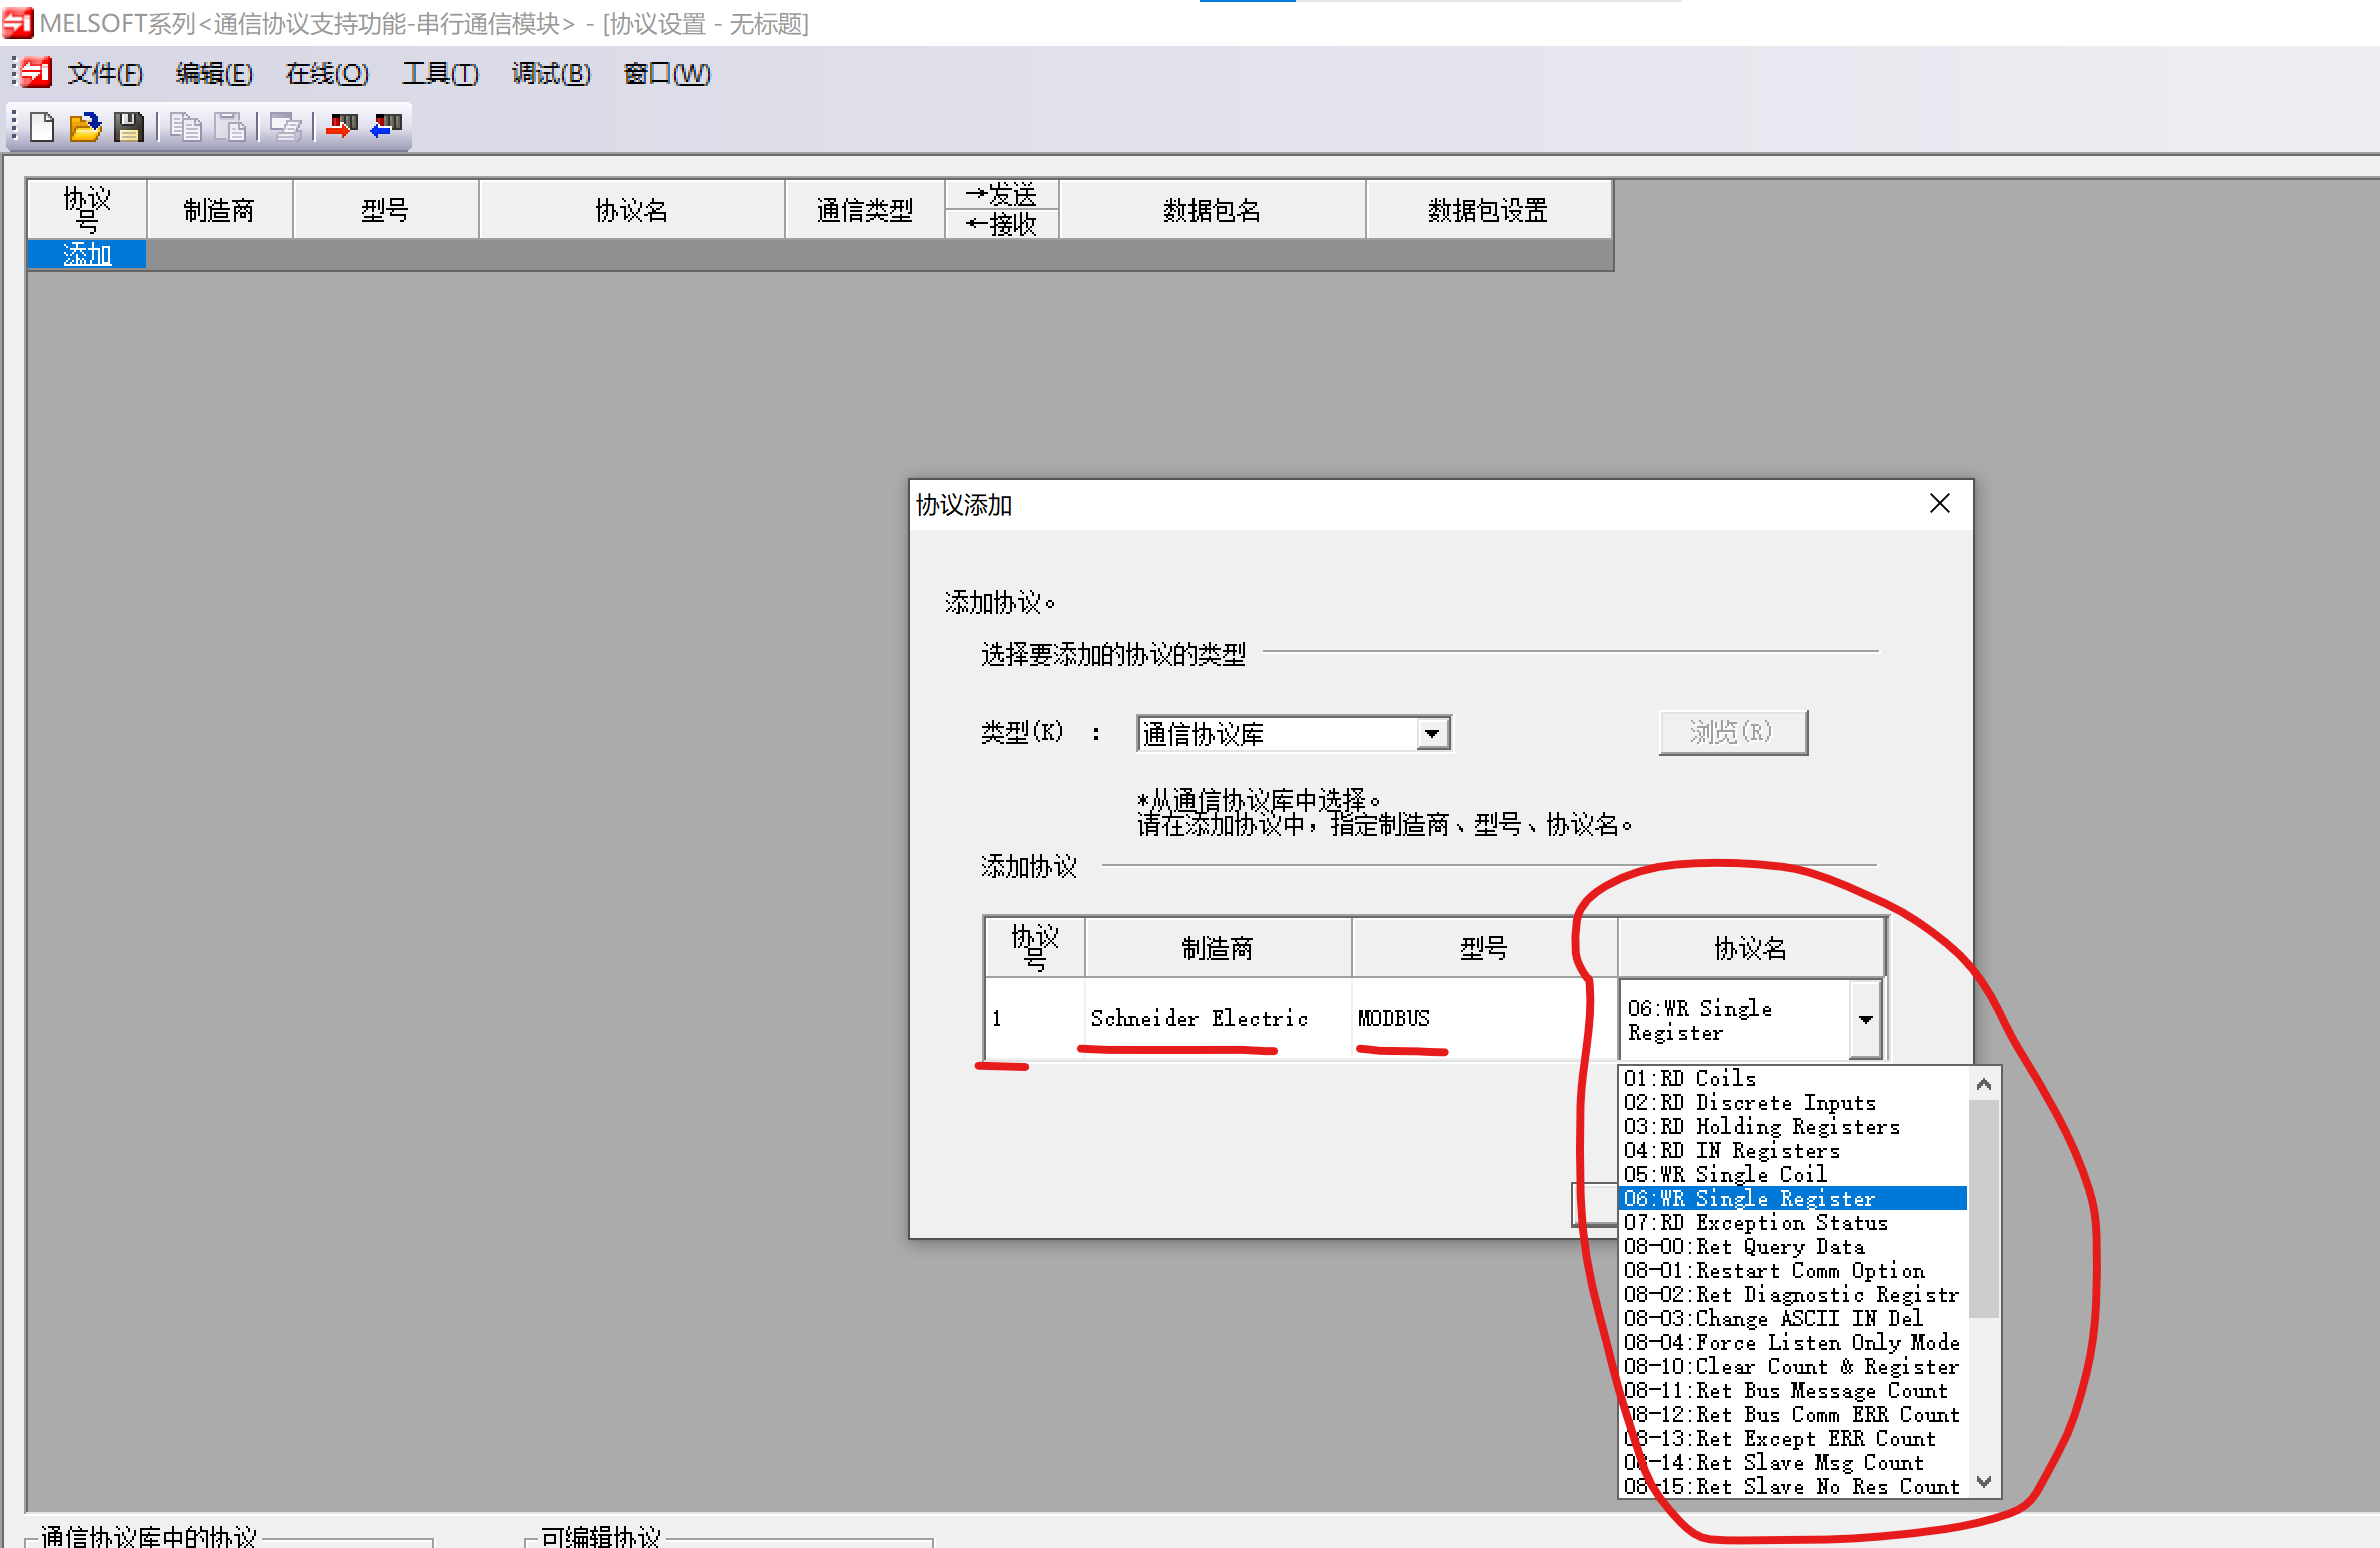The height and width of the screenshot is (1548, 2380).
Task: Click the disabled 浏览(R) button
Action: (x=1732, y=733)
